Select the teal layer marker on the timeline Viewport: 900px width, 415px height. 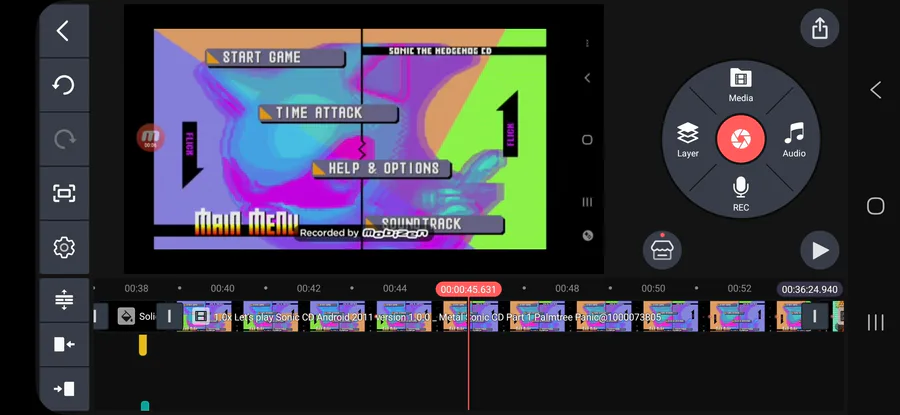pyautogui.click(x=145, y=406)
